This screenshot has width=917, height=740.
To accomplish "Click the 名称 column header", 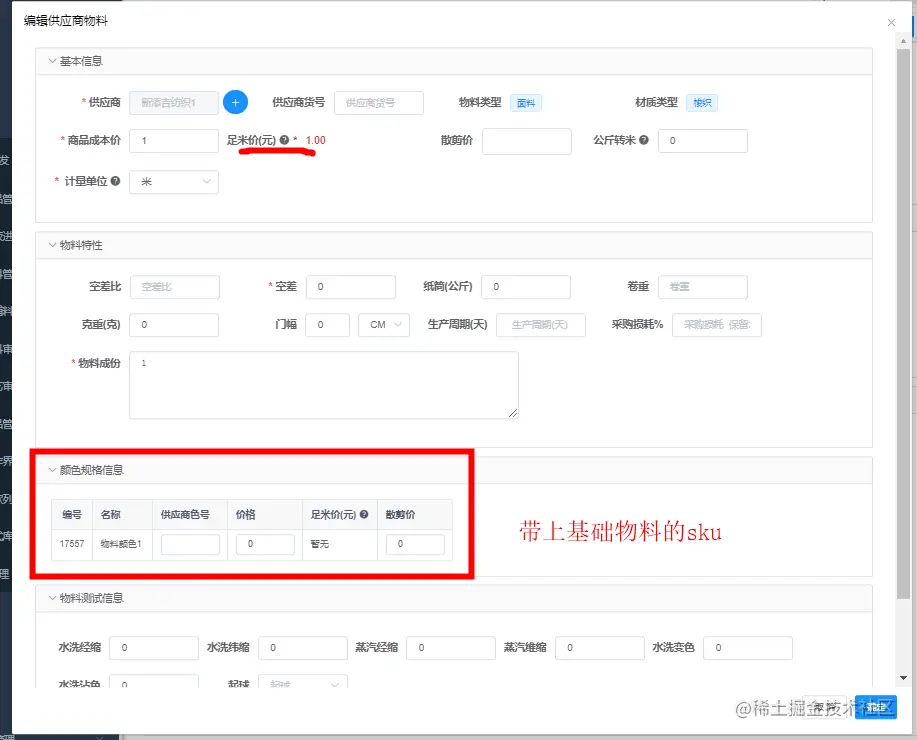I will (x=122, y=515).
